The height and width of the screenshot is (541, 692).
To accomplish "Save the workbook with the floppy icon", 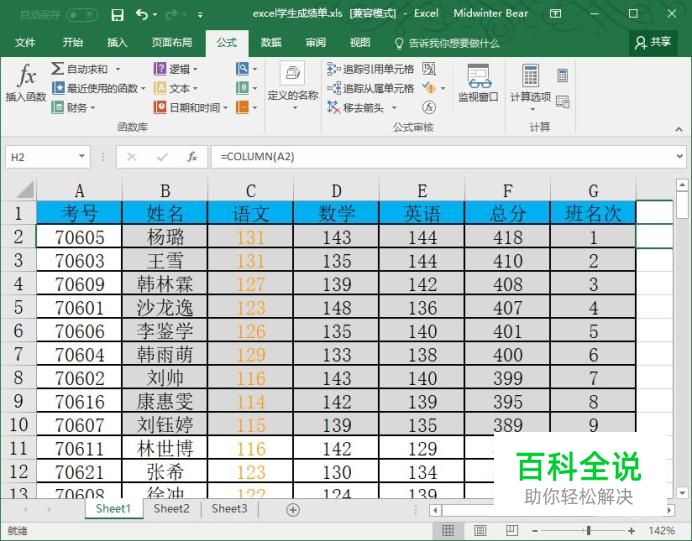I will tap(117, 15).
